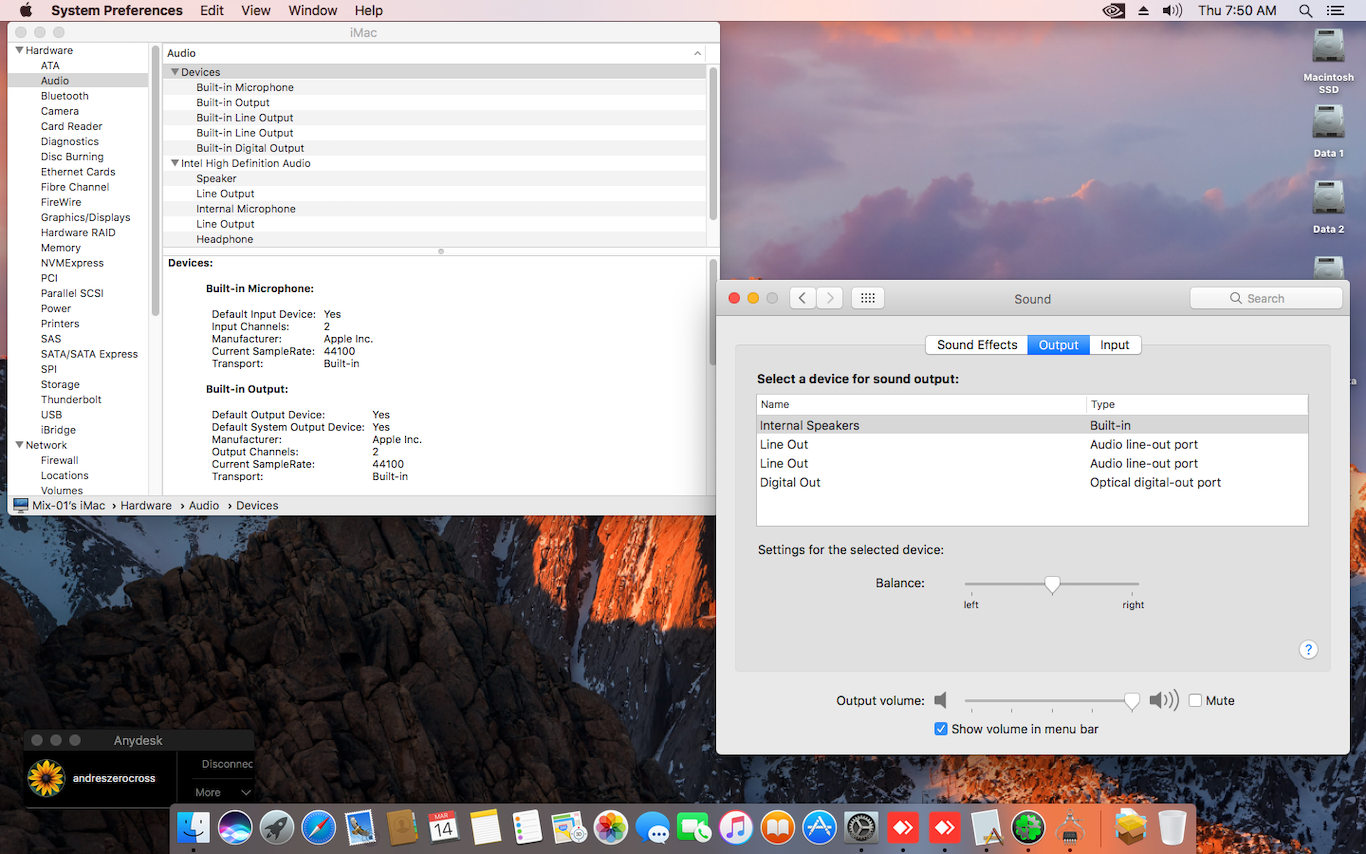
Task: Select Bluetooth in Hardware sidebar
Action: click(65, 96)
